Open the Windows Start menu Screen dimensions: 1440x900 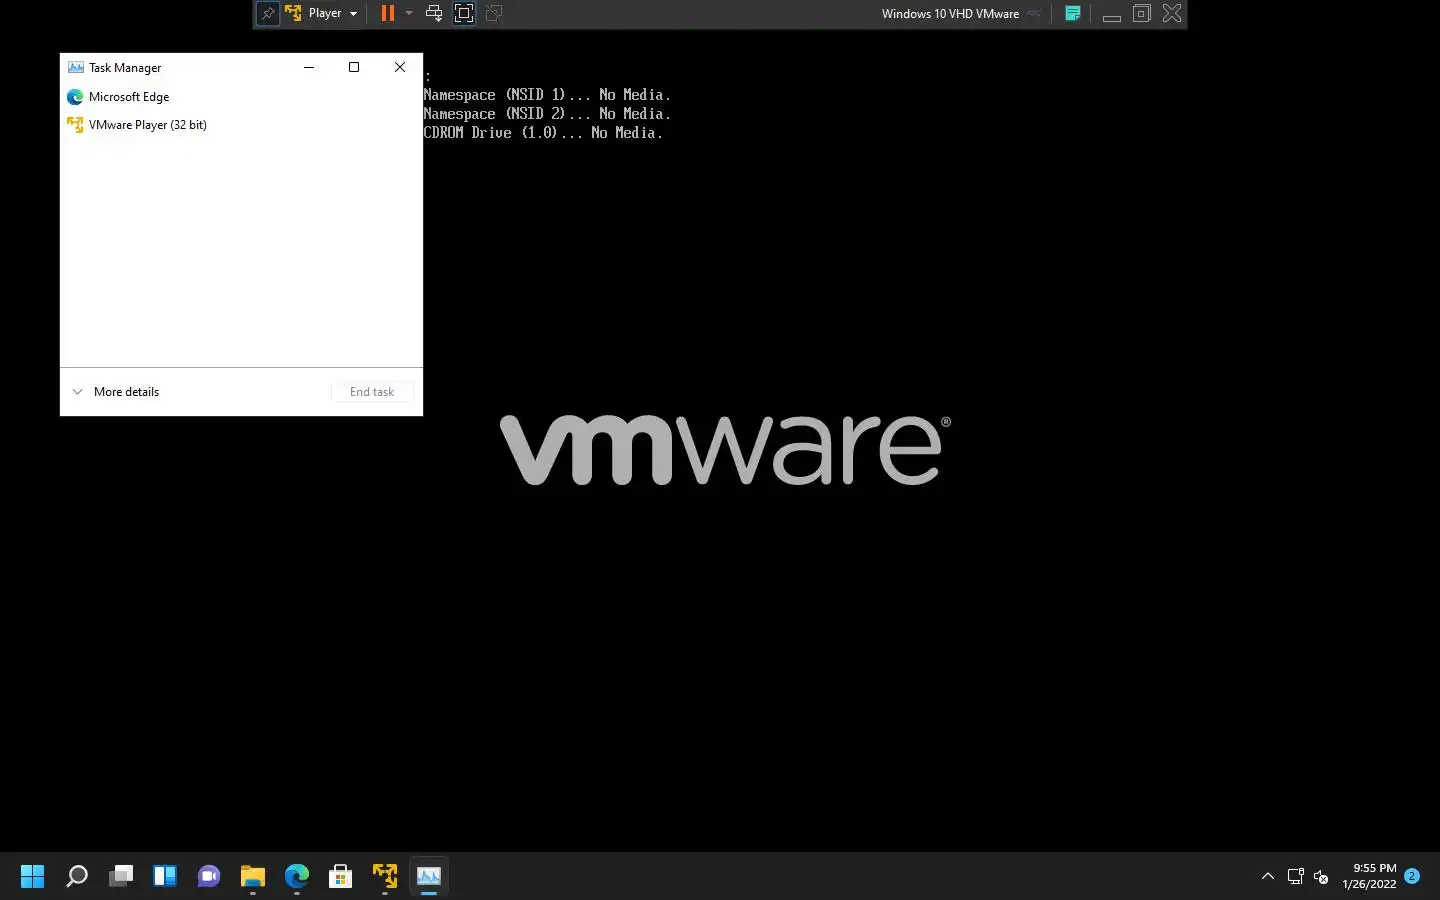pyautogui.click(x=33, y=877)
